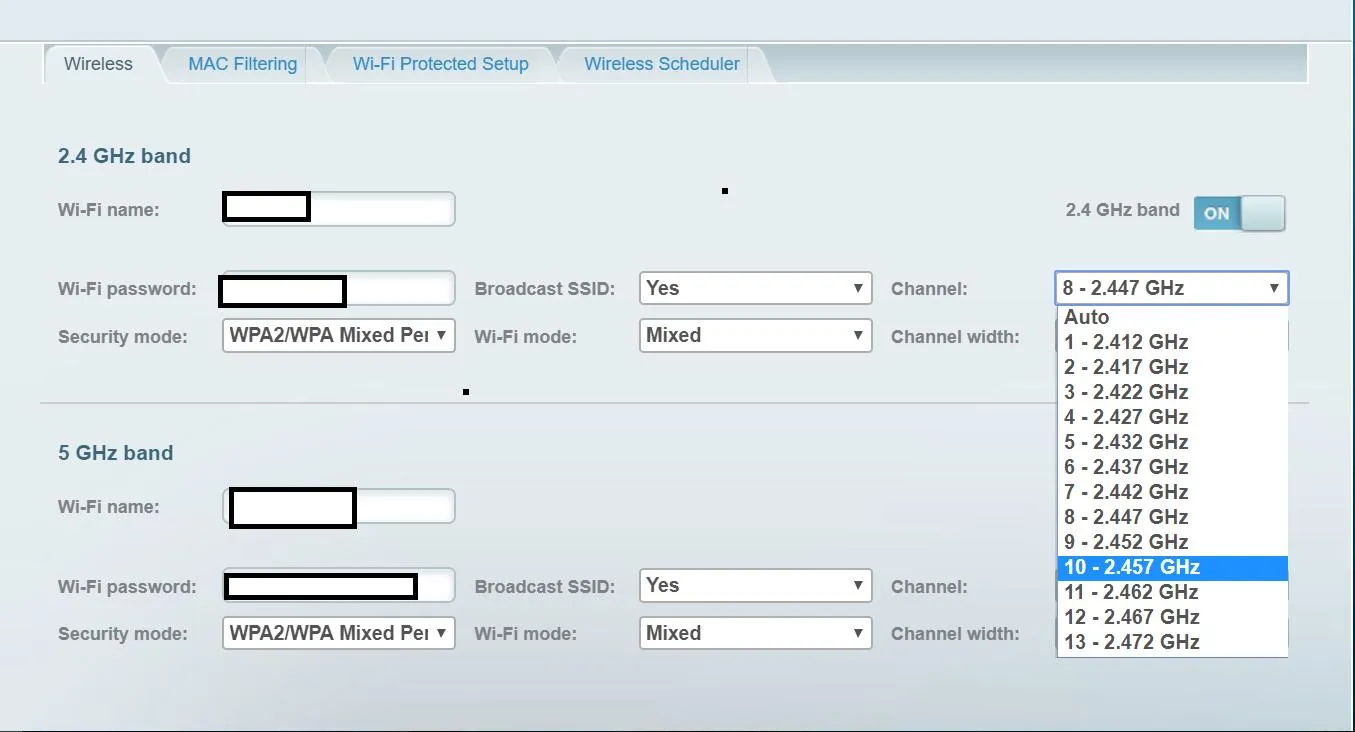This screenshot has width=1355, height=732.
Task: Open 2.4 GHz Broadcast SSID dropdown
Action: [755, 288]
